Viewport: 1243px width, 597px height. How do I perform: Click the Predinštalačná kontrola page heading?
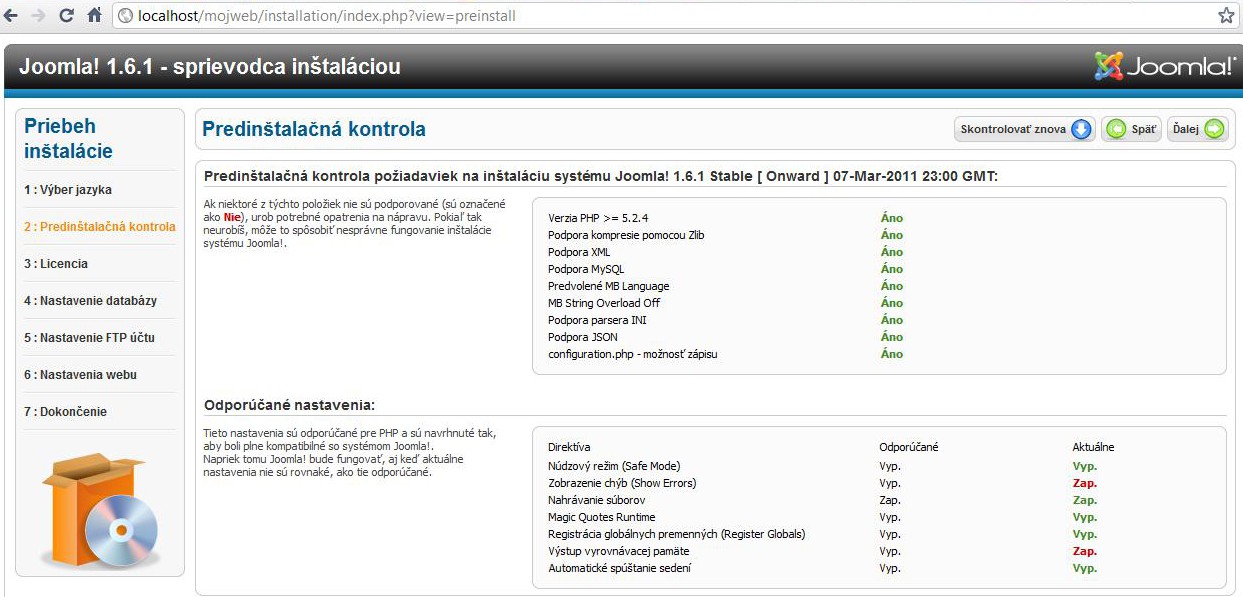[x=314, y=129]
